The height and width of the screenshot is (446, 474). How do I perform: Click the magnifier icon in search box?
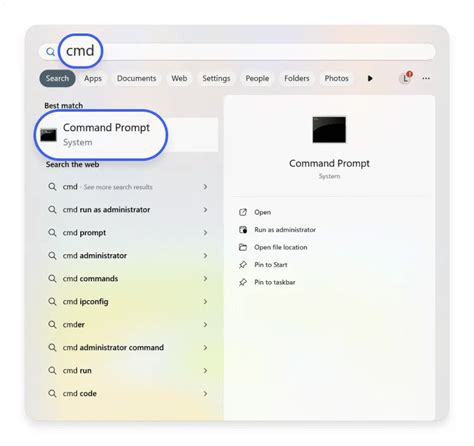[x=50, y=52]
